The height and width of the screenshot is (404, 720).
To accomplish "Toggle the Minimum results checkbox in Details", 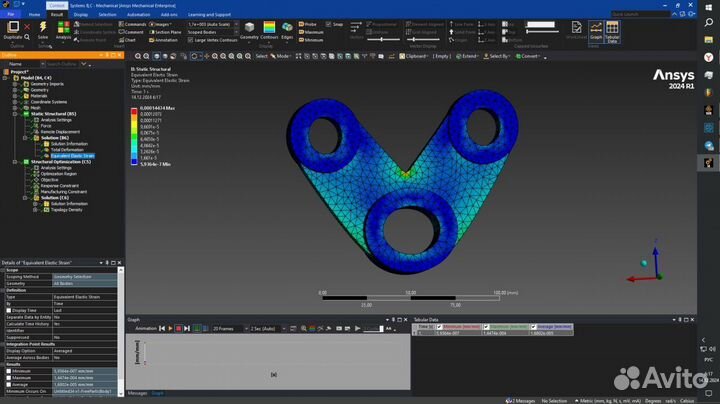I will tap(9, 371).
